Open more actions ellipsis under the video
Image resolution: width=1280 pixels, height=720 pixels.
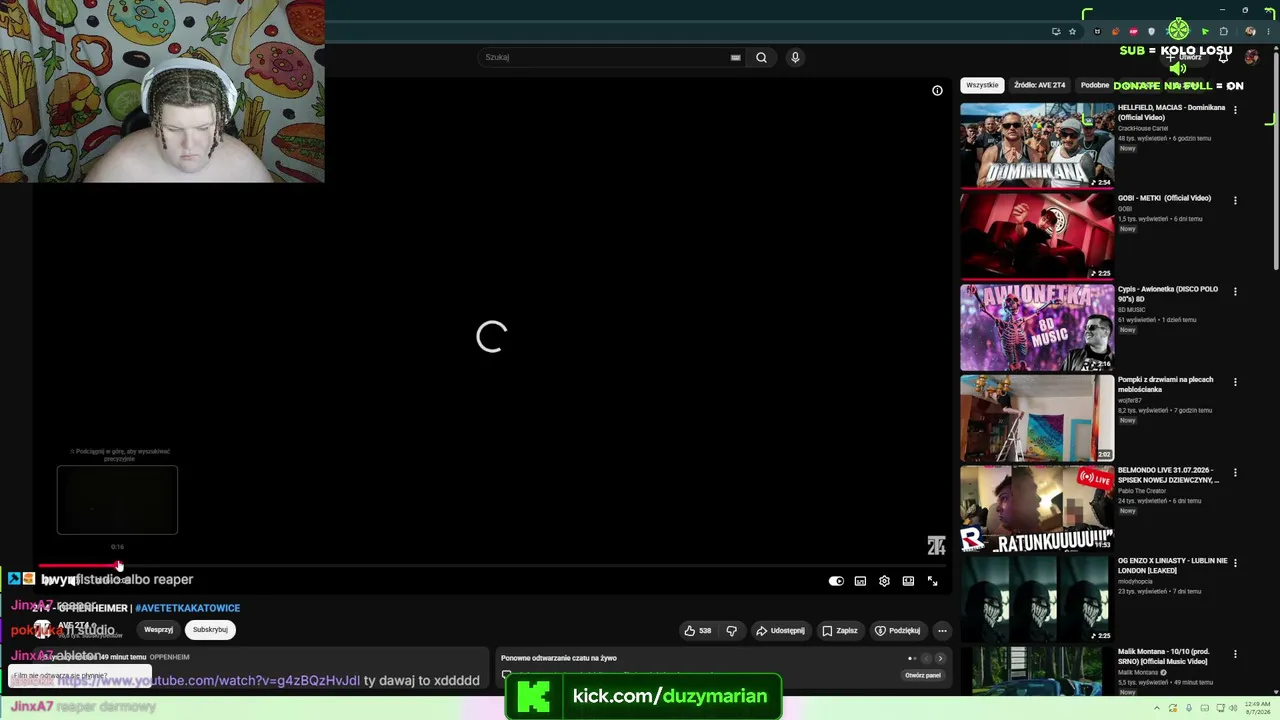(x=942, y=631)
